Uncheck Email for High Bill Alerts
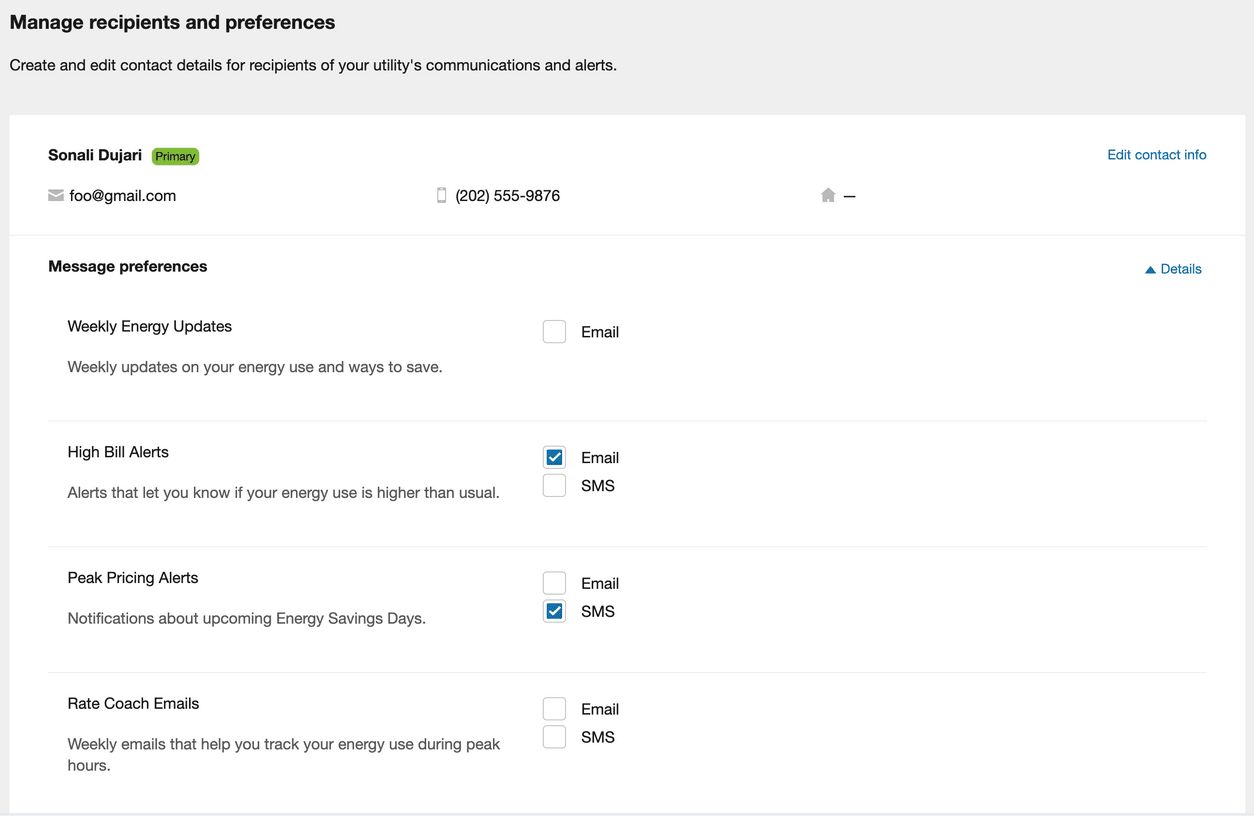1254x816 pixels. 554,458
